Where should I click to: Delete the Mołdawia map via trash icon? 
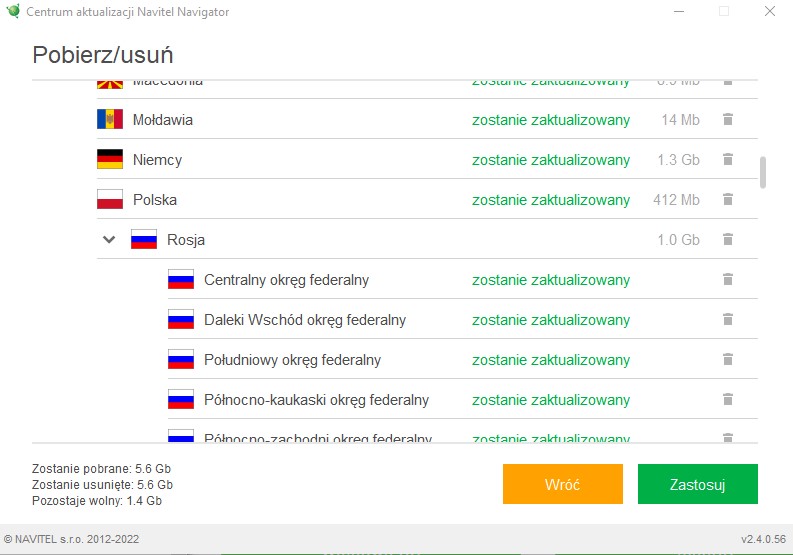coord(728,120)
